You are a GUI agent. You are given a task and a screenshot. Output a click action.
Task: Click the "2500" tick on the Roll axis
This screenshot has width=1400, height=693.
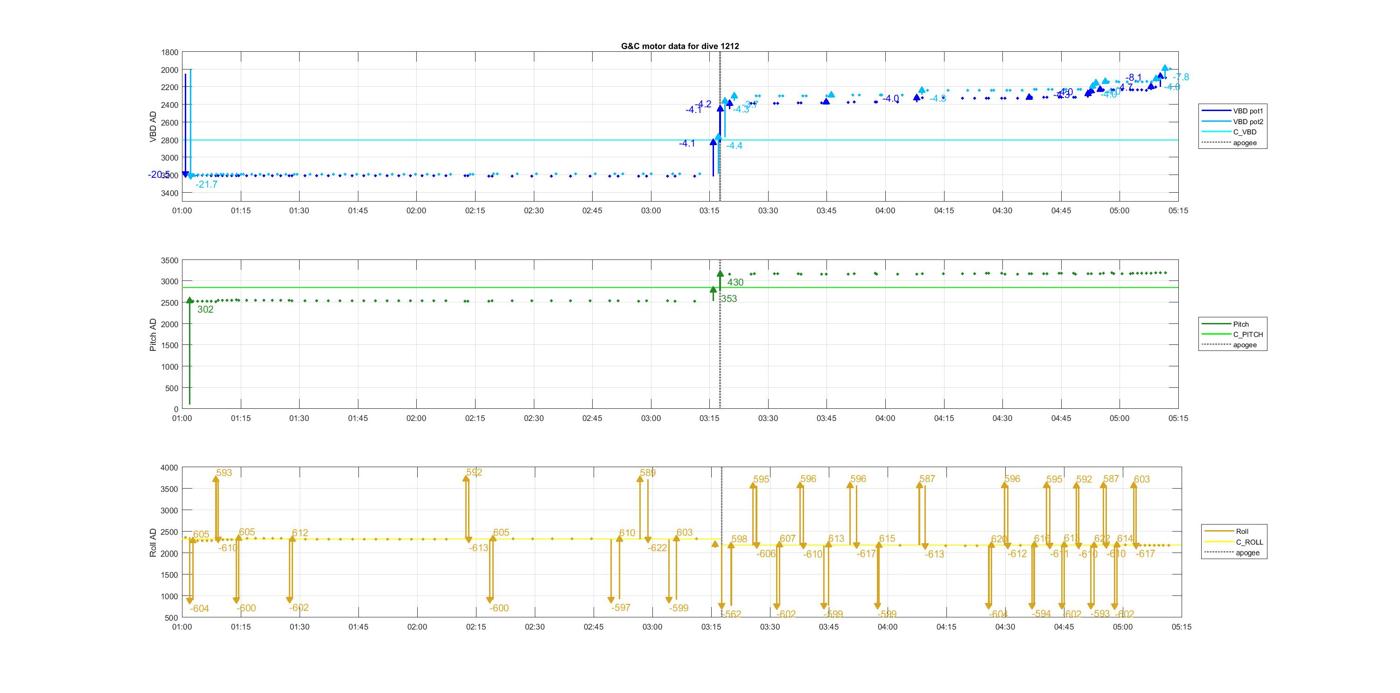tap(170, 532)
